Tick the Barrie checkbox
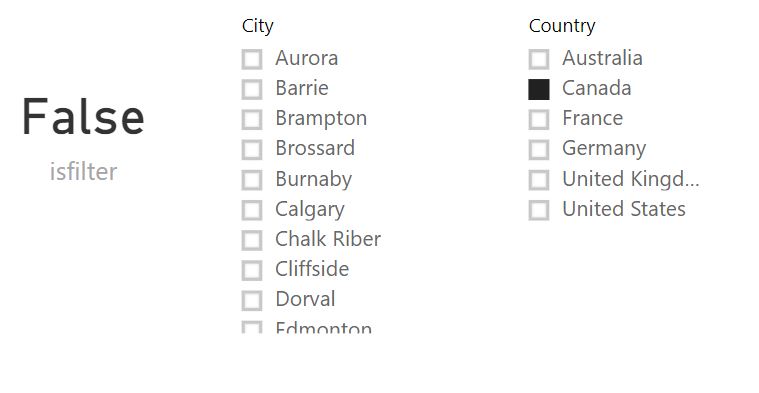Screen dimensions: 759x393 pos(252,89)
